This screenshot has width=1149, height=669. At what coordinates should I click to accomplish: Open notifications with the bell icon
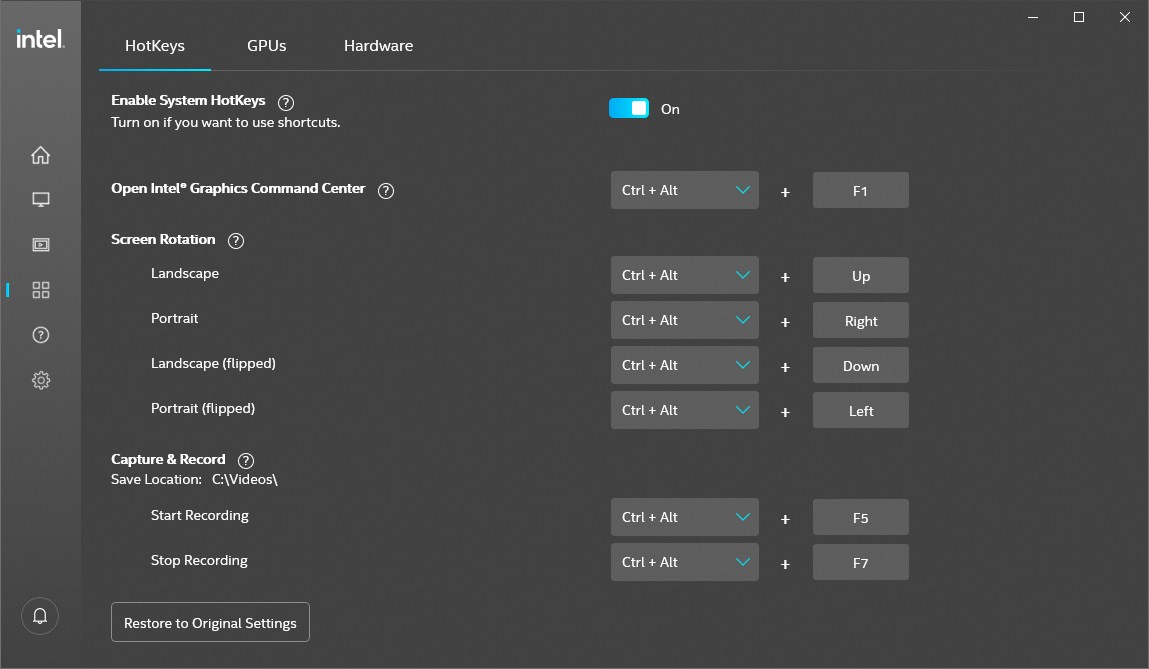coord(40,616)
